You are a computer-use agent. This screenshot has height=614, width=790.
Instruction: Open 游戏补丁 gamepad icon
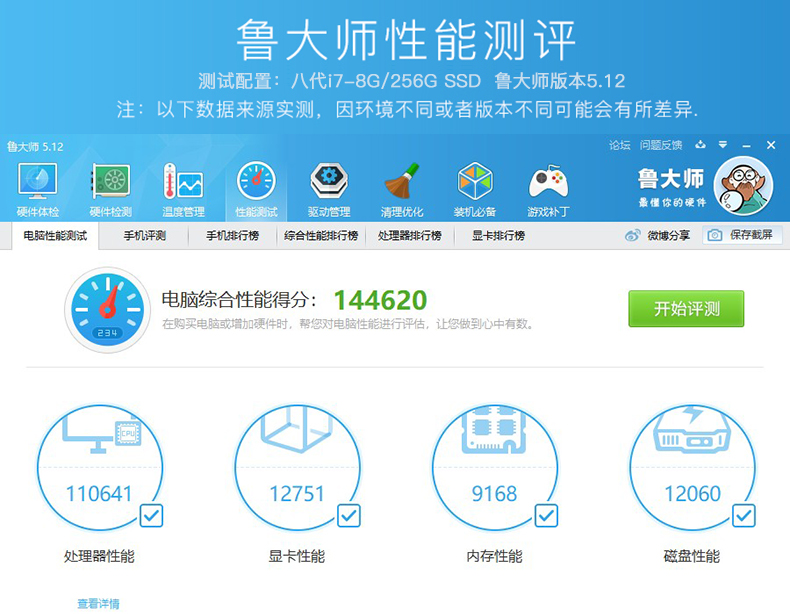pyautogui.click(x=548, y=181)
